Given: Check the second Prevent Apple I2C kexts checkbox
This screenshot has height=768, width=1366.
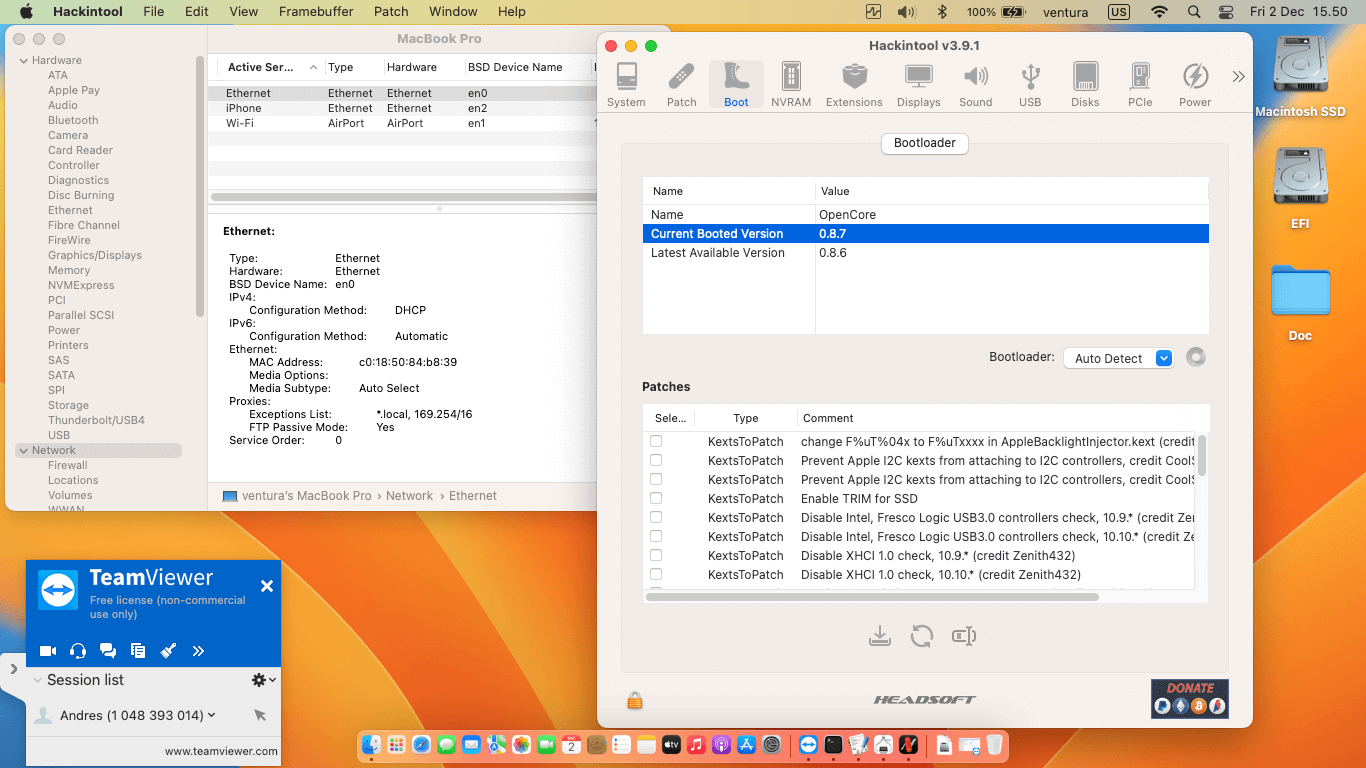Looking at the screenshot, I should point(656,479).
